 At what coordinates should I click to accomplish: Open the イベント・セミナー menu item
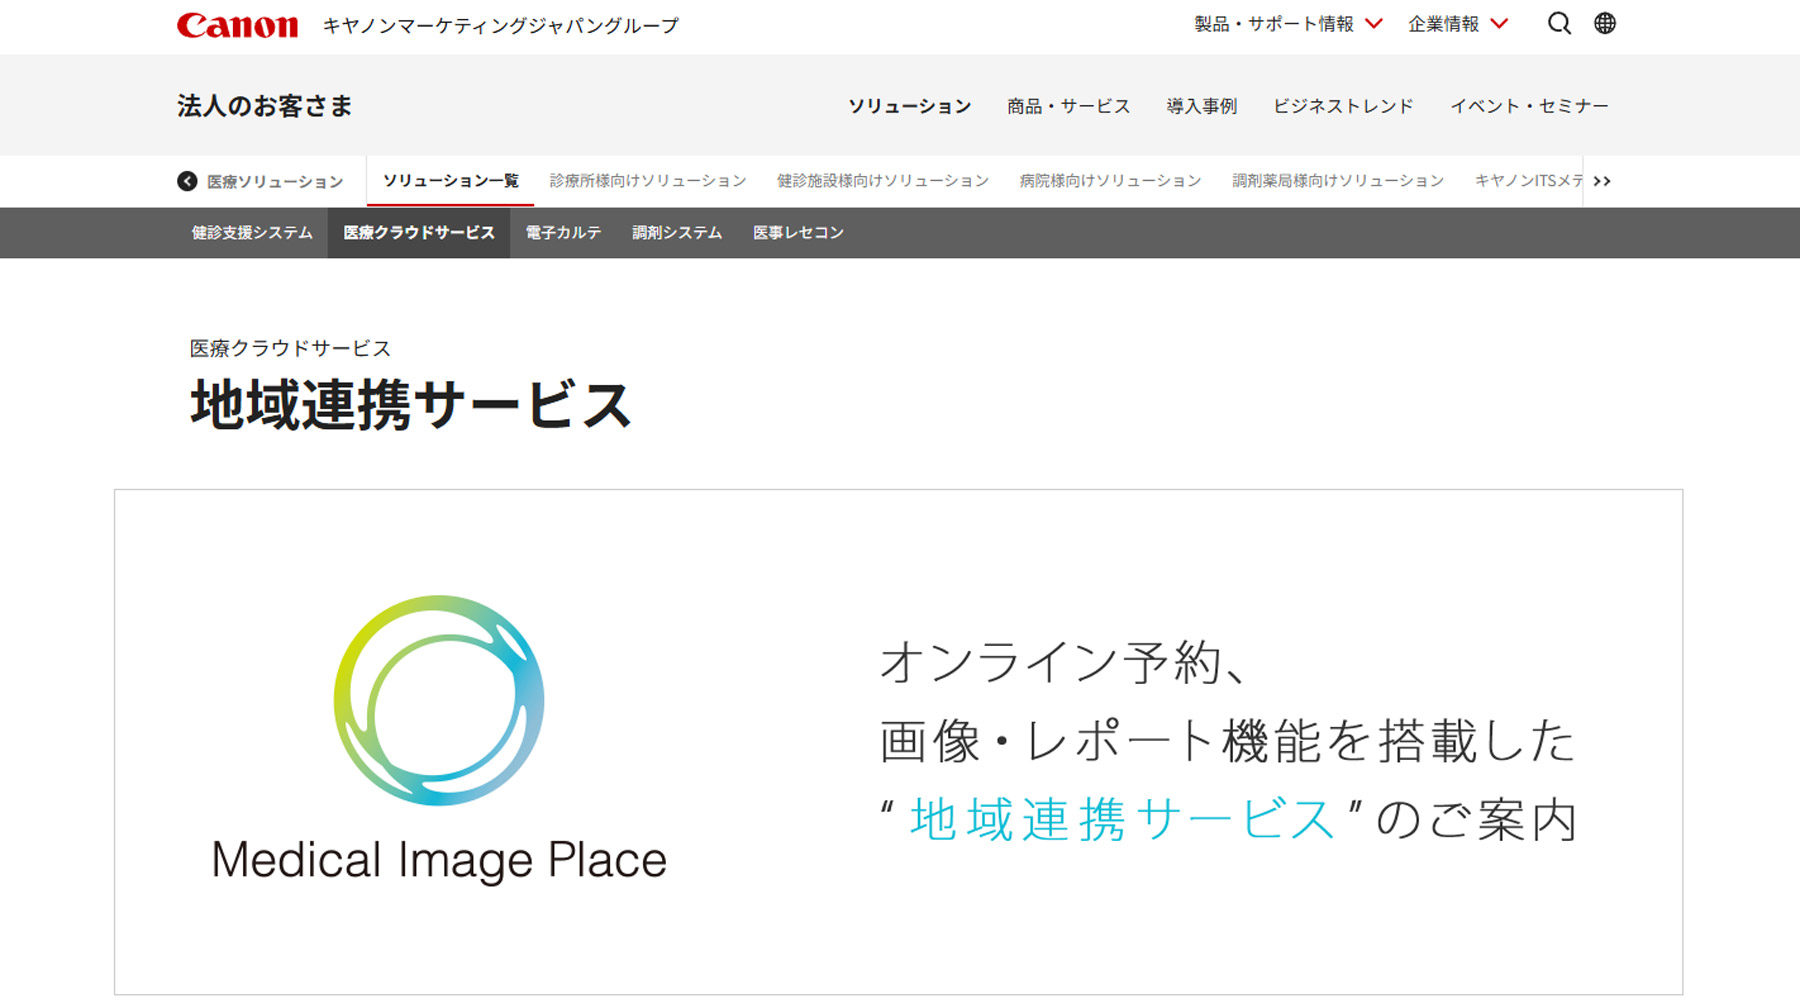coord(1529,106)
